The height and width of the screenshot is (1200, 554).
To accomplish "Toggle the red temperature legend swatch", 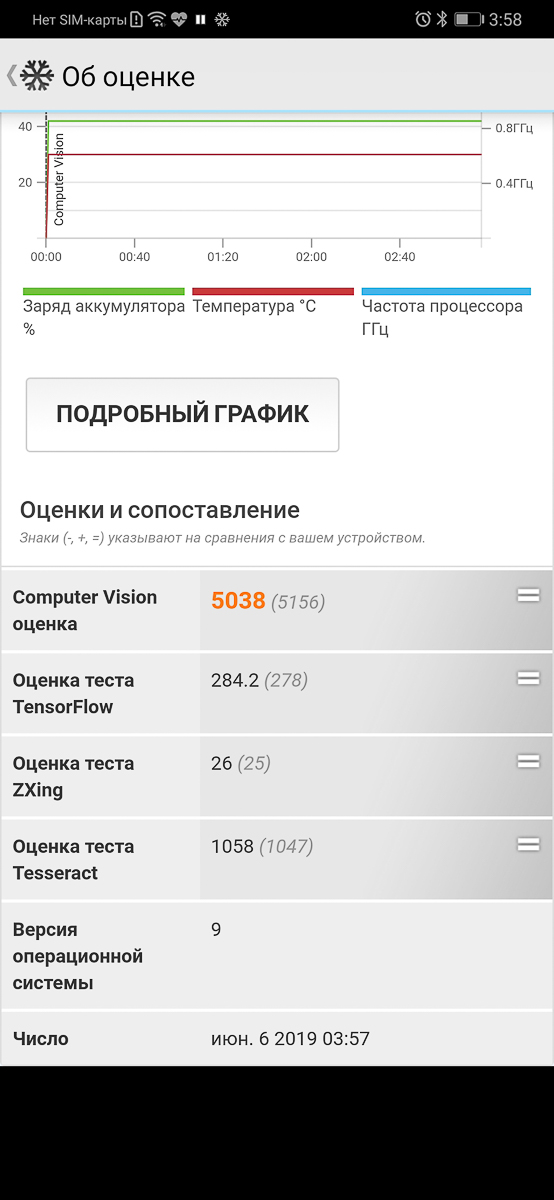I will [273, 291].
